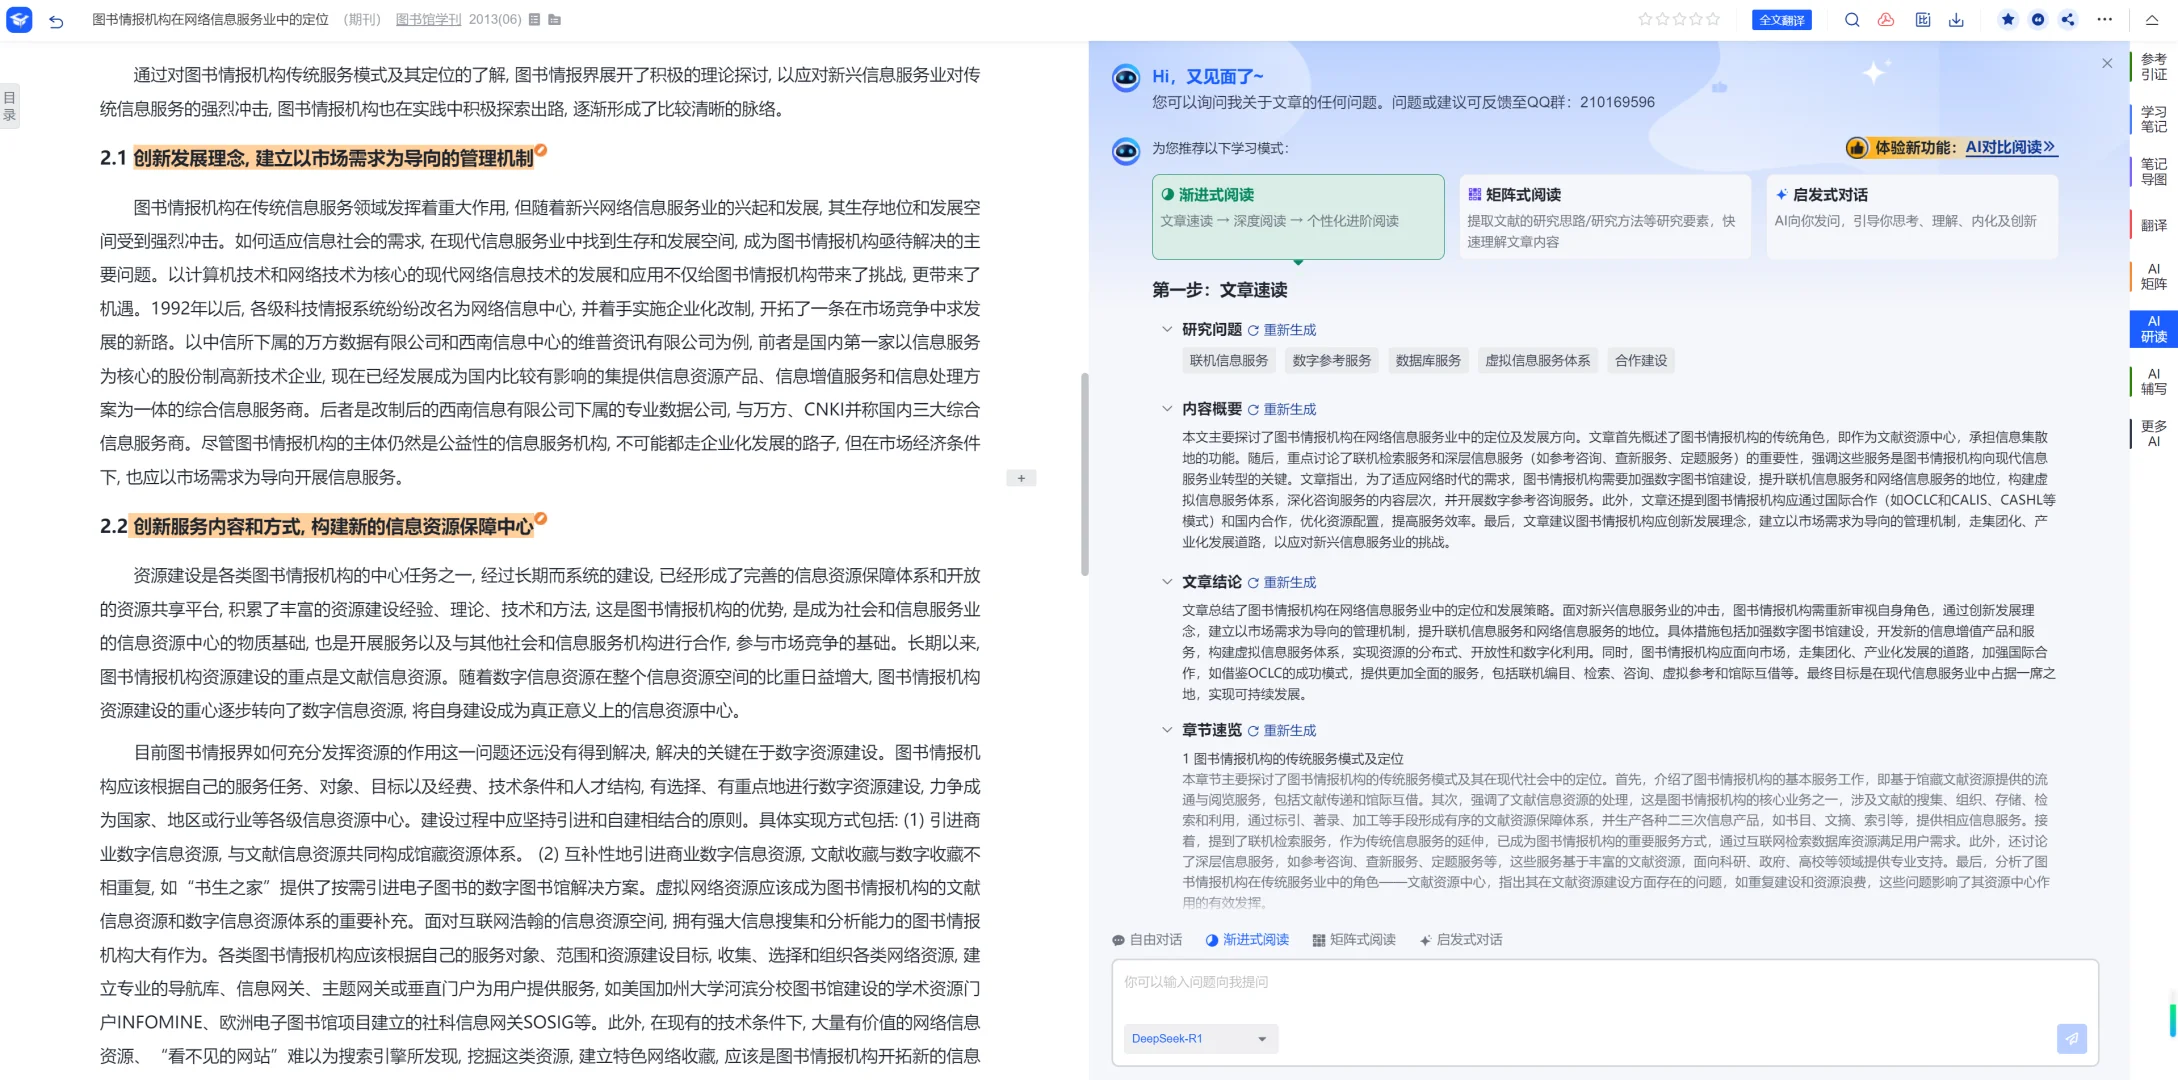Rate the article with the star rating
Image resolution: width=2178 pixels, height=1080 pixels.
click(x=1680, y=19)
